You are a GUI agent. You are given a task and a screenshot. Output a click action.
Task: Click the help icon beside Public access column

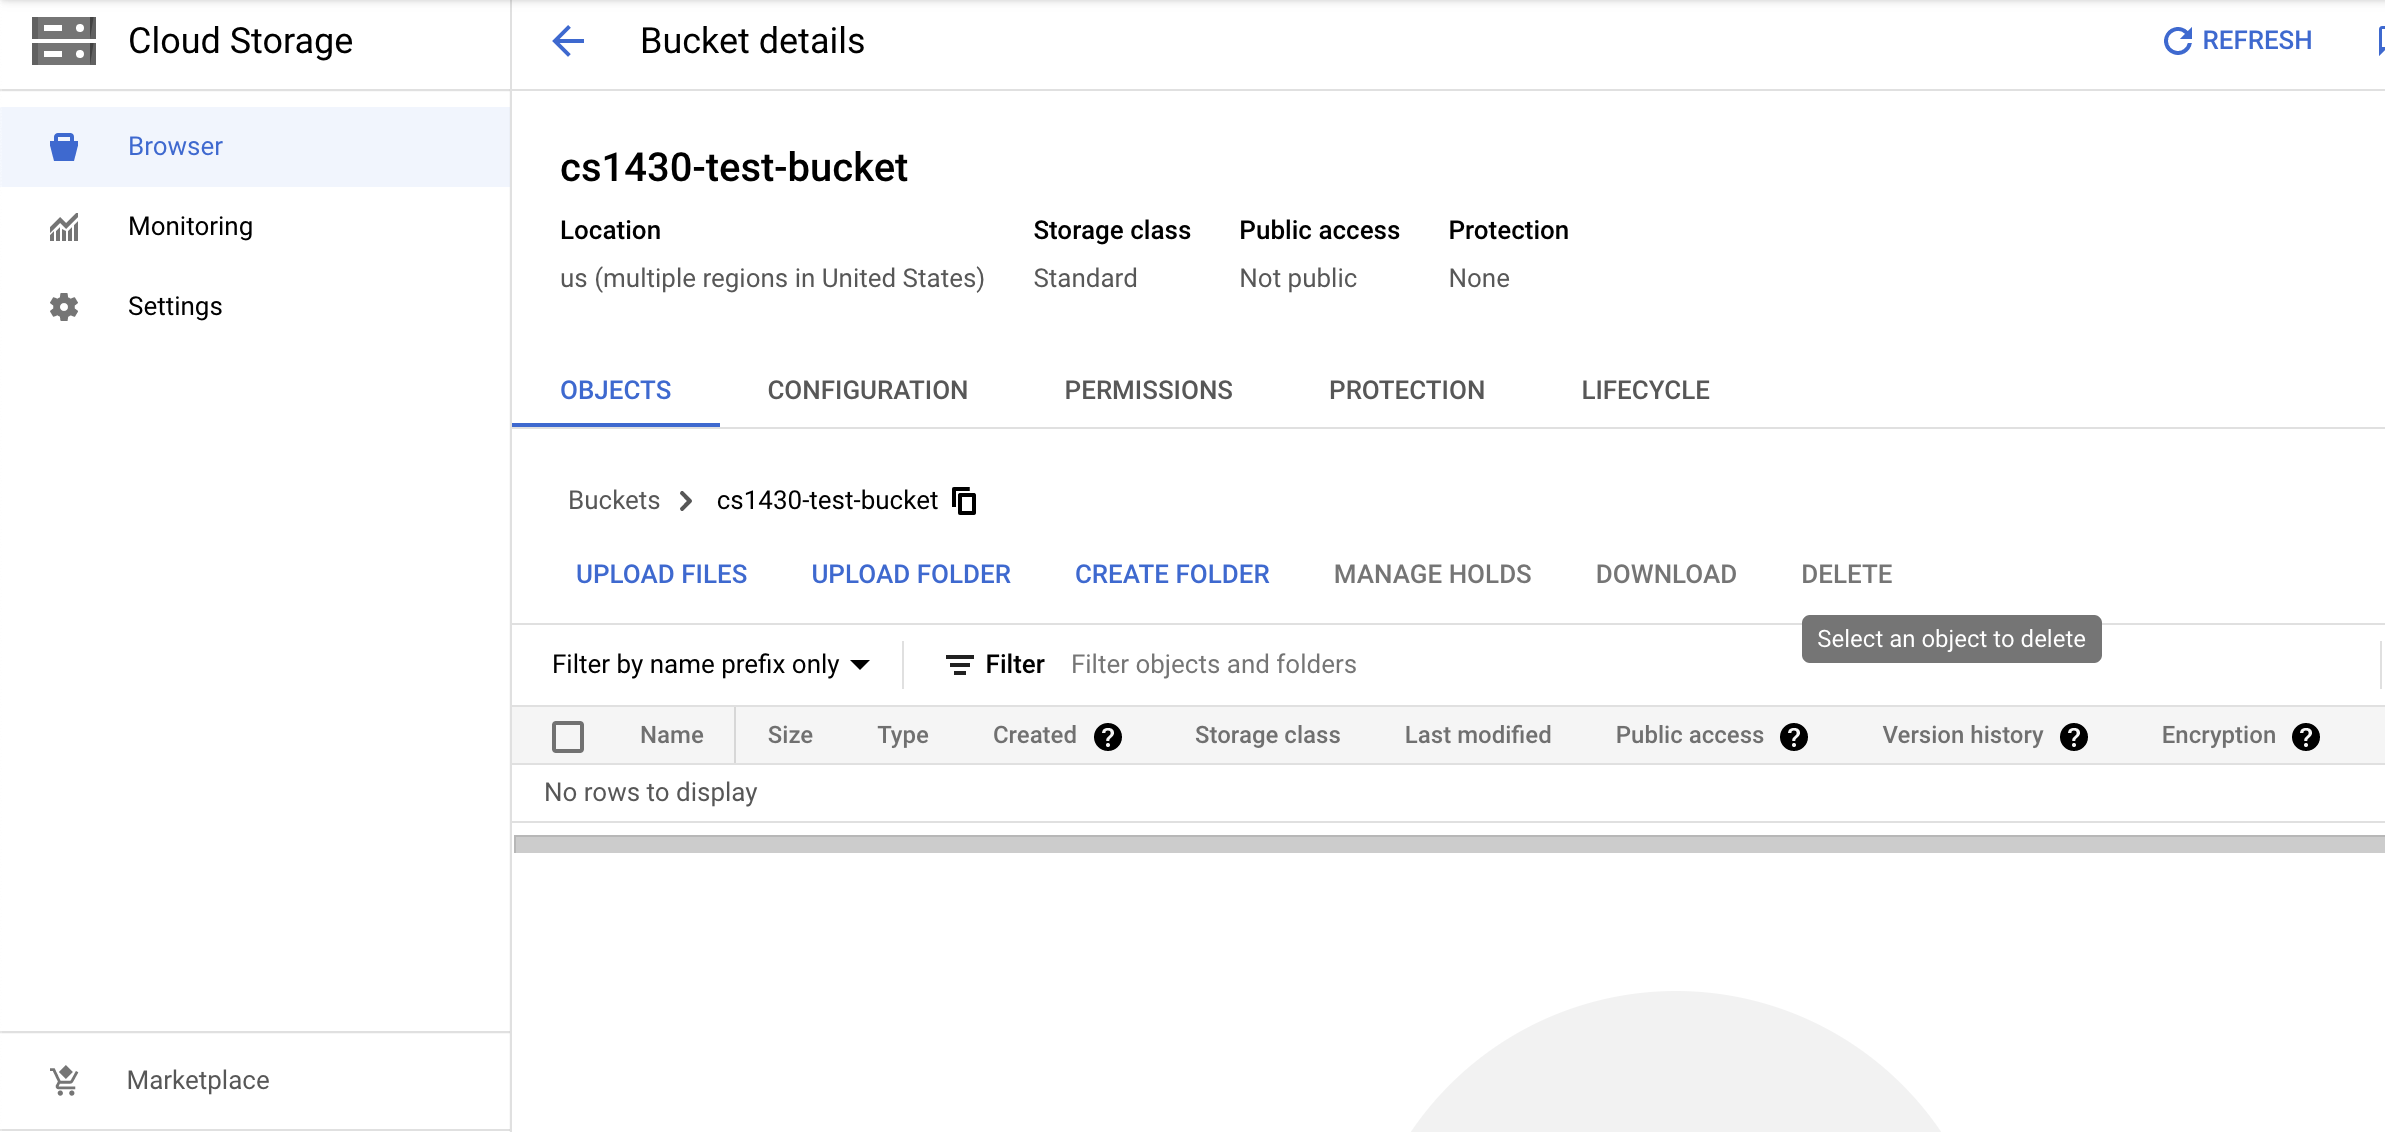(x=1794, y=737)
